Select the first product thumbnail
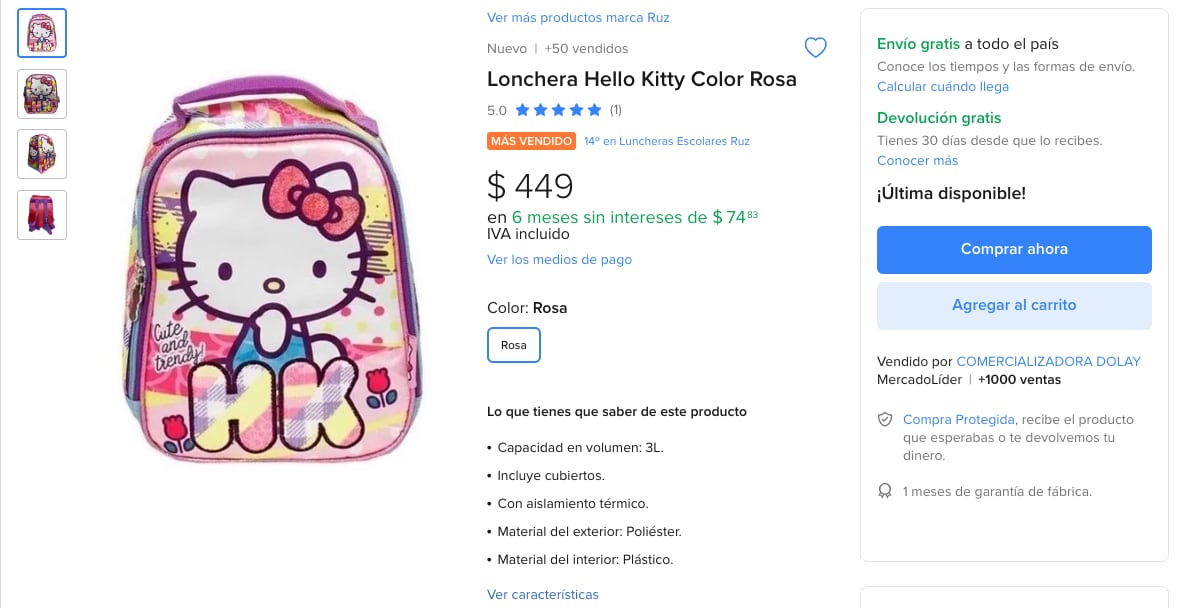 [42, 33]
